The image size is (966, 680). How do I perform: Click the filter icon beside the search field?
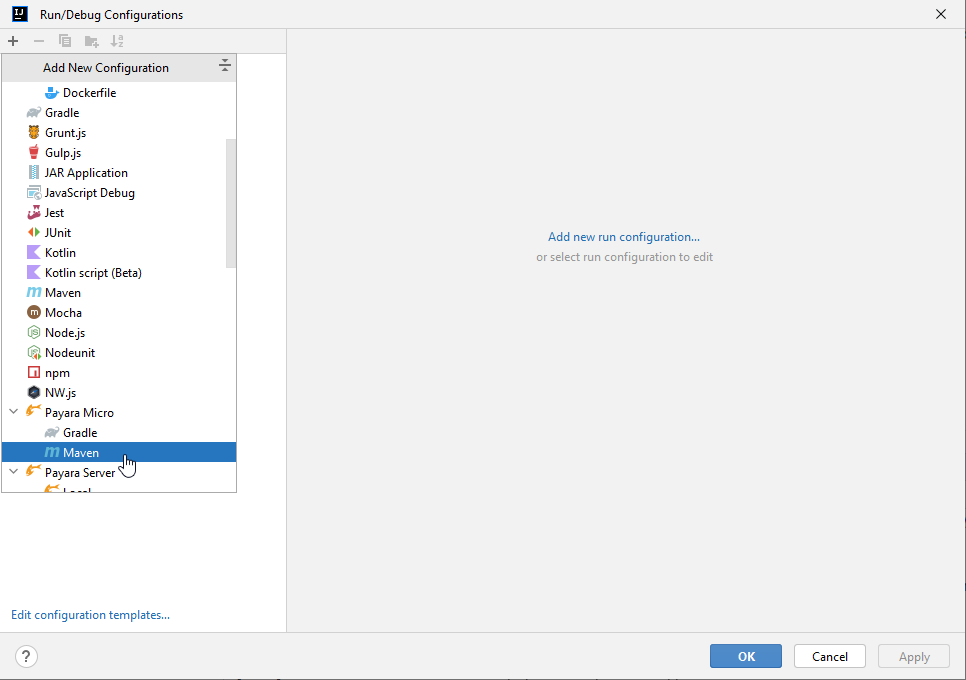pos(225,66)
